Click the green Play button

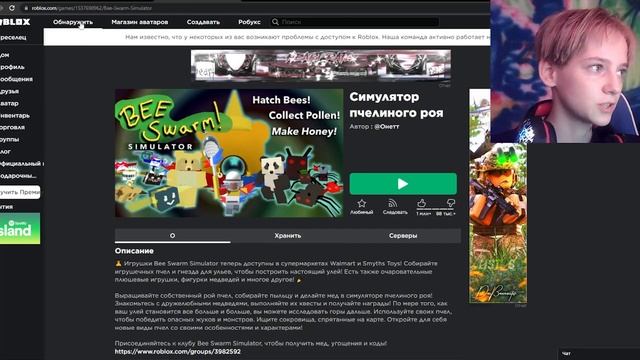click(x=403, y=184)
